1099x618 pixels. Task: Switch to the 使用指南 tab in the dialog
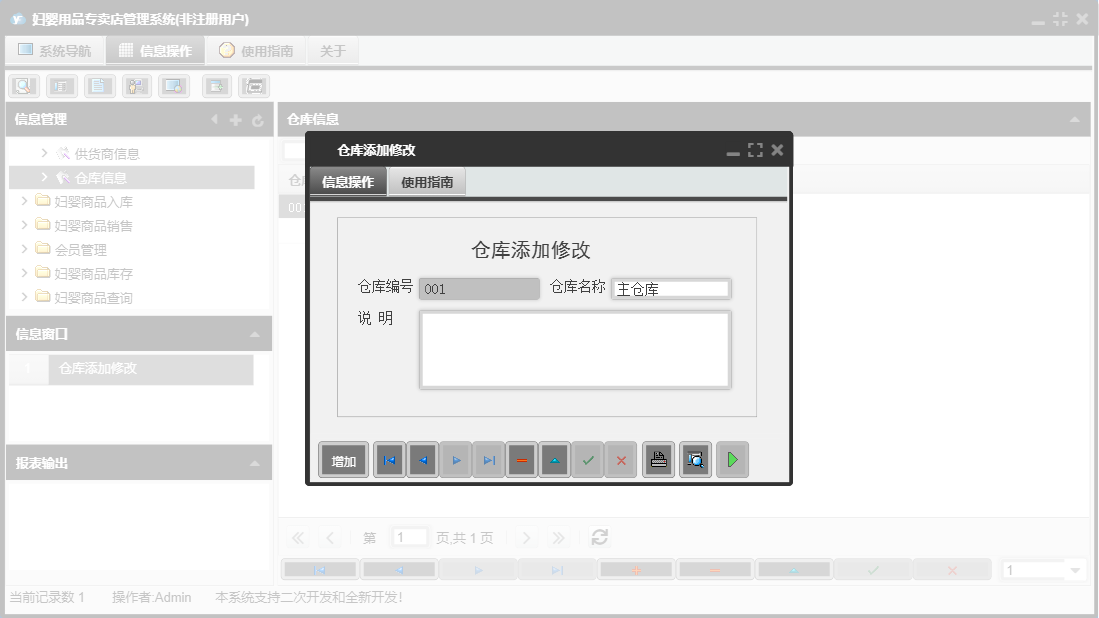click(x=429, y=182)
